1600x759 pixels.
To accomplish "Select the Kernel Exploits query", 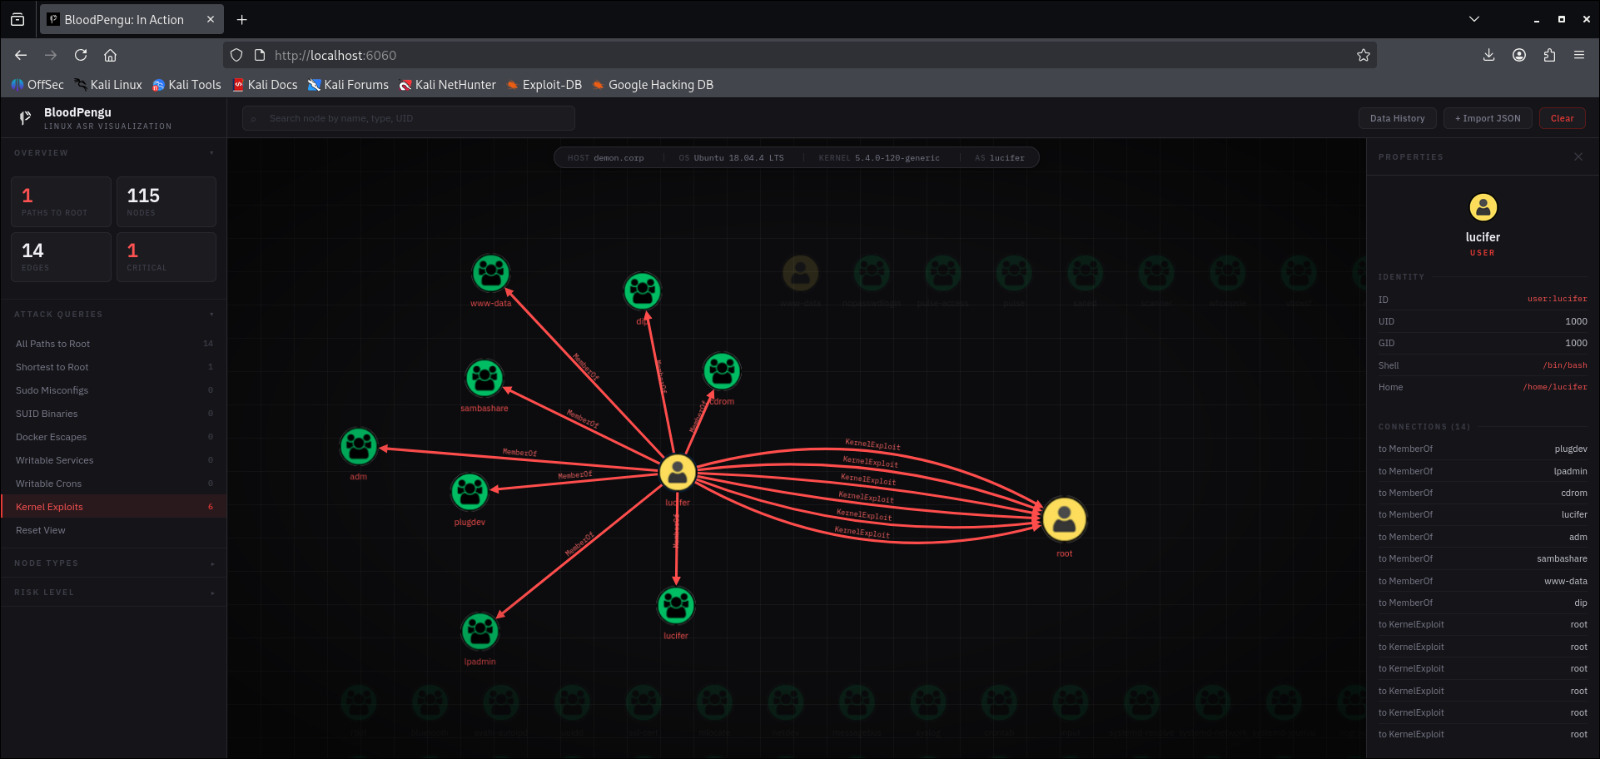I will tap(50, 507).
